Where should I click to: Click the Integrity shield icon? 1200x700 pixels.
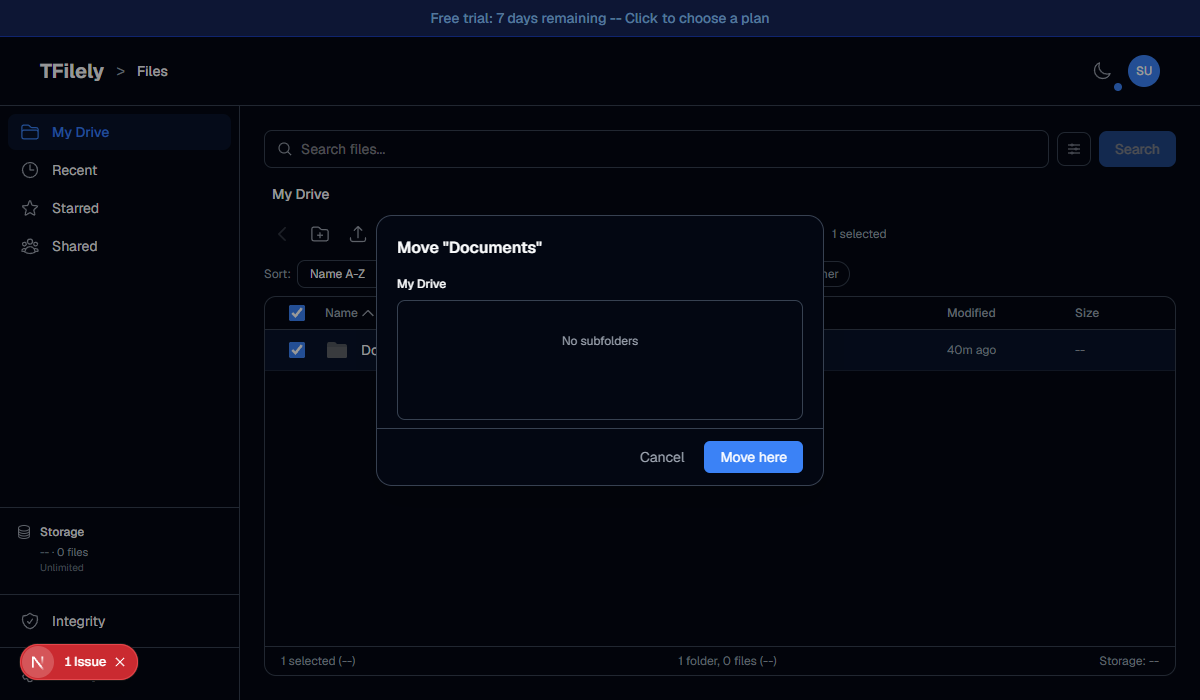click(x=30, y=621)
